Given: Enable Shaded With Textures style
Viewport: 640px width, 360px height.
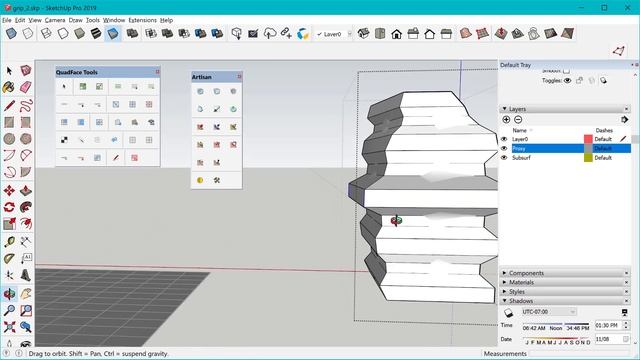Looking at the screenshot, I should (x=96, y=33).
